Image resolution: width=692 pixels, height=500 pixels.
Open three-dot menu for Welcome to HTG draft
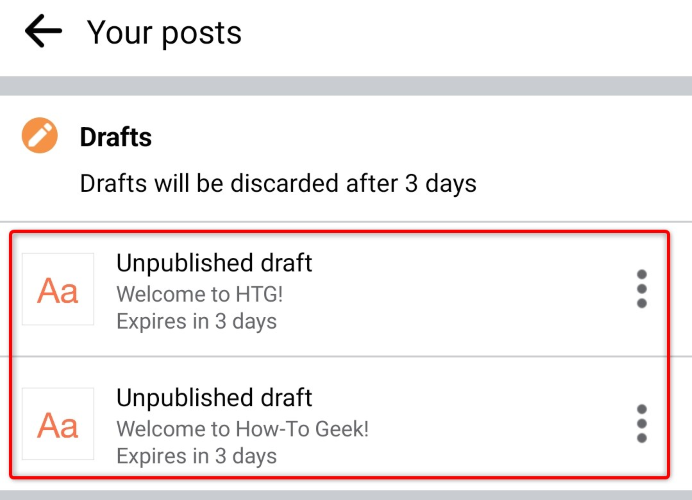641,289
